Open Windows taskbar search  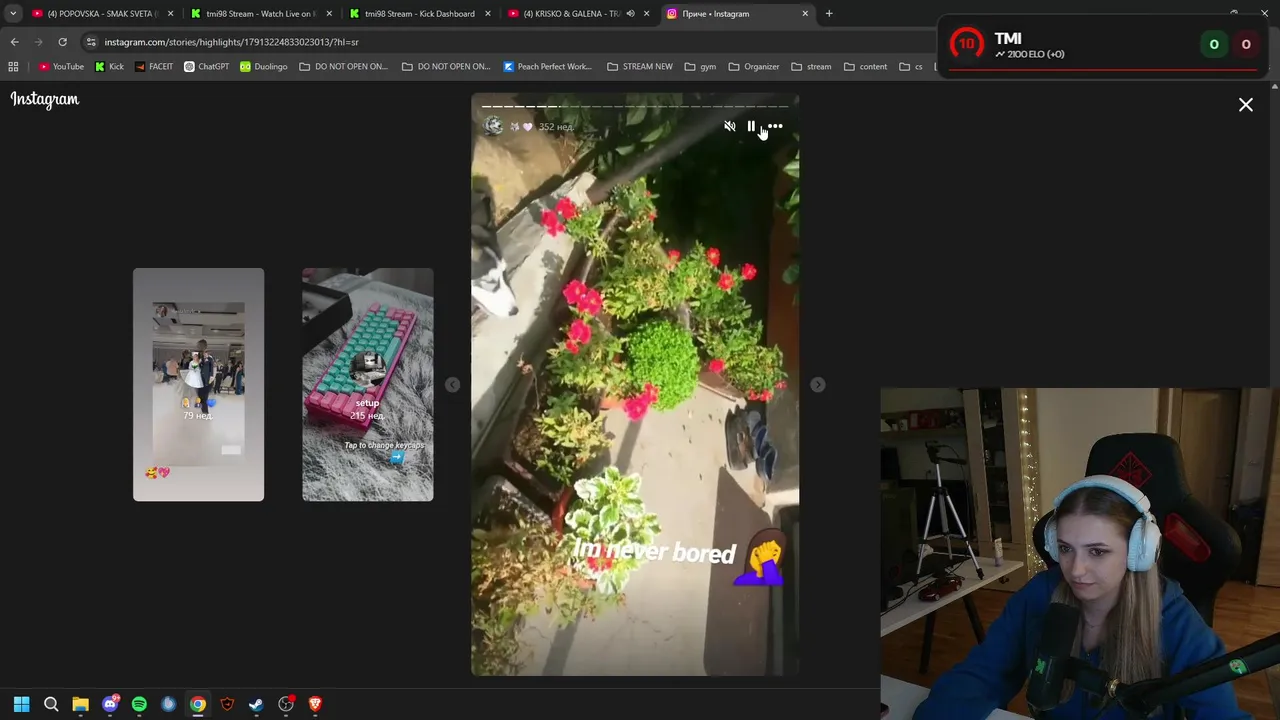point(51,704)
